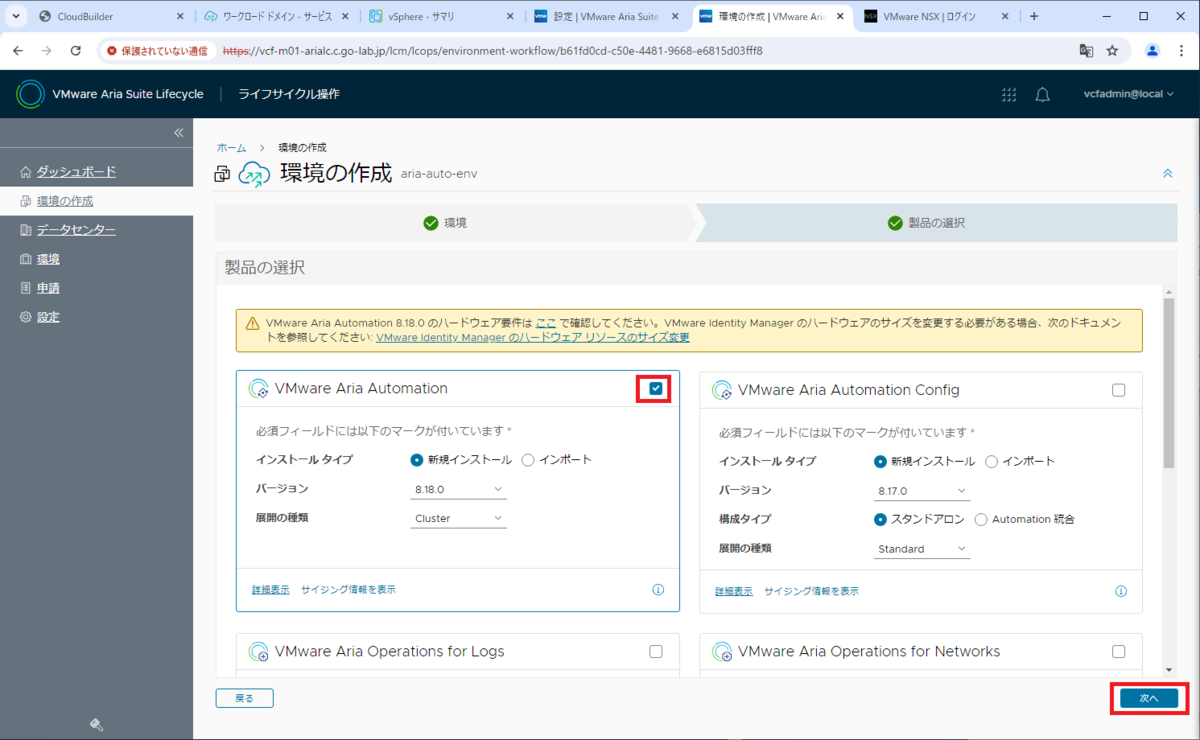Check the VMware Aria Operations for Logs checkbox
Viewport: 1200px width, 740px height.
(656, 651)
